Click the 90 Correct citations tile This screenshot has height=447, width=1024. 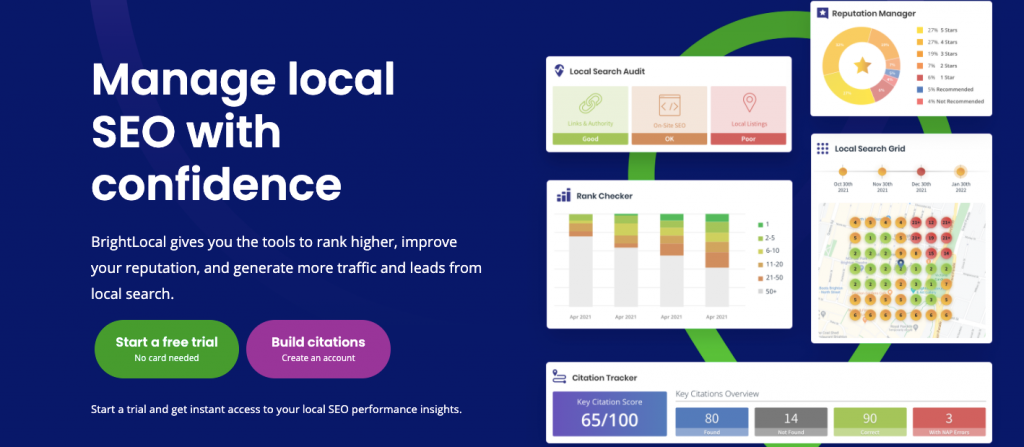tap(870, 422)
